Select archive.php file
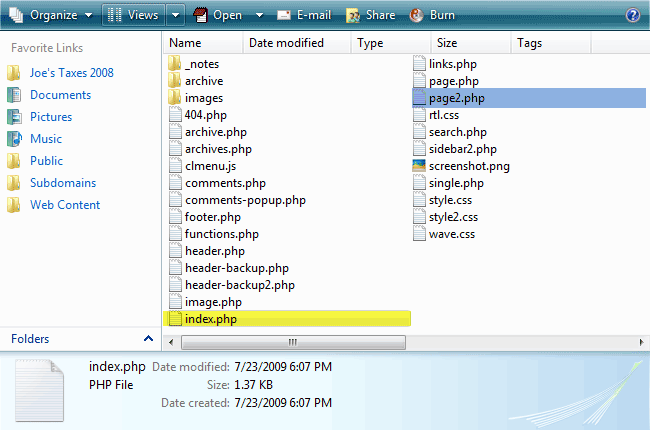Viewport: 650px width, 430px height. 208,132
